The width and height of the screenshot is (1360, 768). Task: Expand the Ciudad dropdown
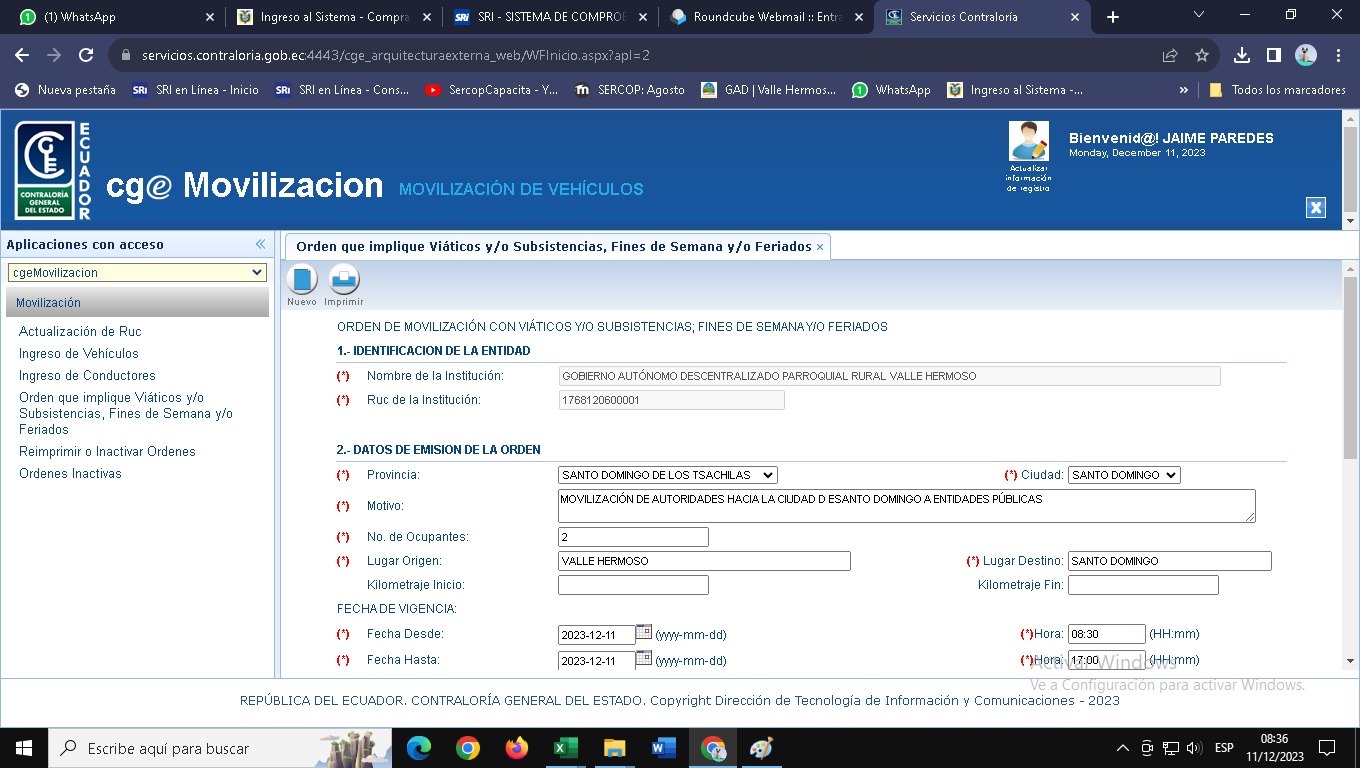point(1124,475)
